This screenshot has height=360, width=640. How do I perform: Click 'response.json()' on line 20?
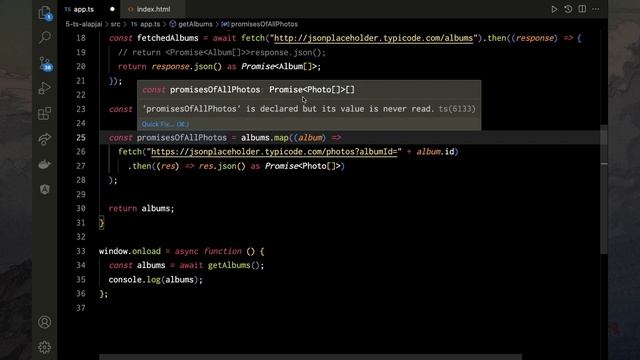pos(187,67)
